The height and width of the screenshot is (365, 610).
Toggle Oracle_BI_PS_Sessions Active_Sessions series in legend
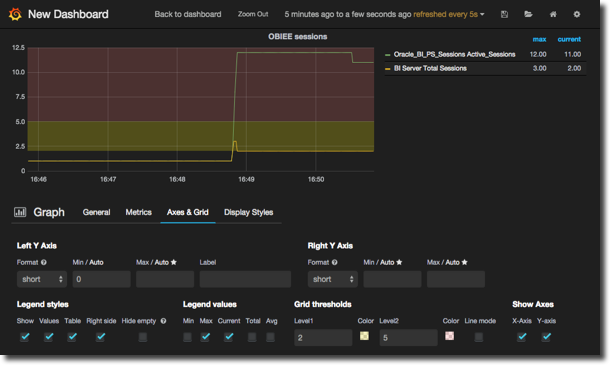pos(454,54)
